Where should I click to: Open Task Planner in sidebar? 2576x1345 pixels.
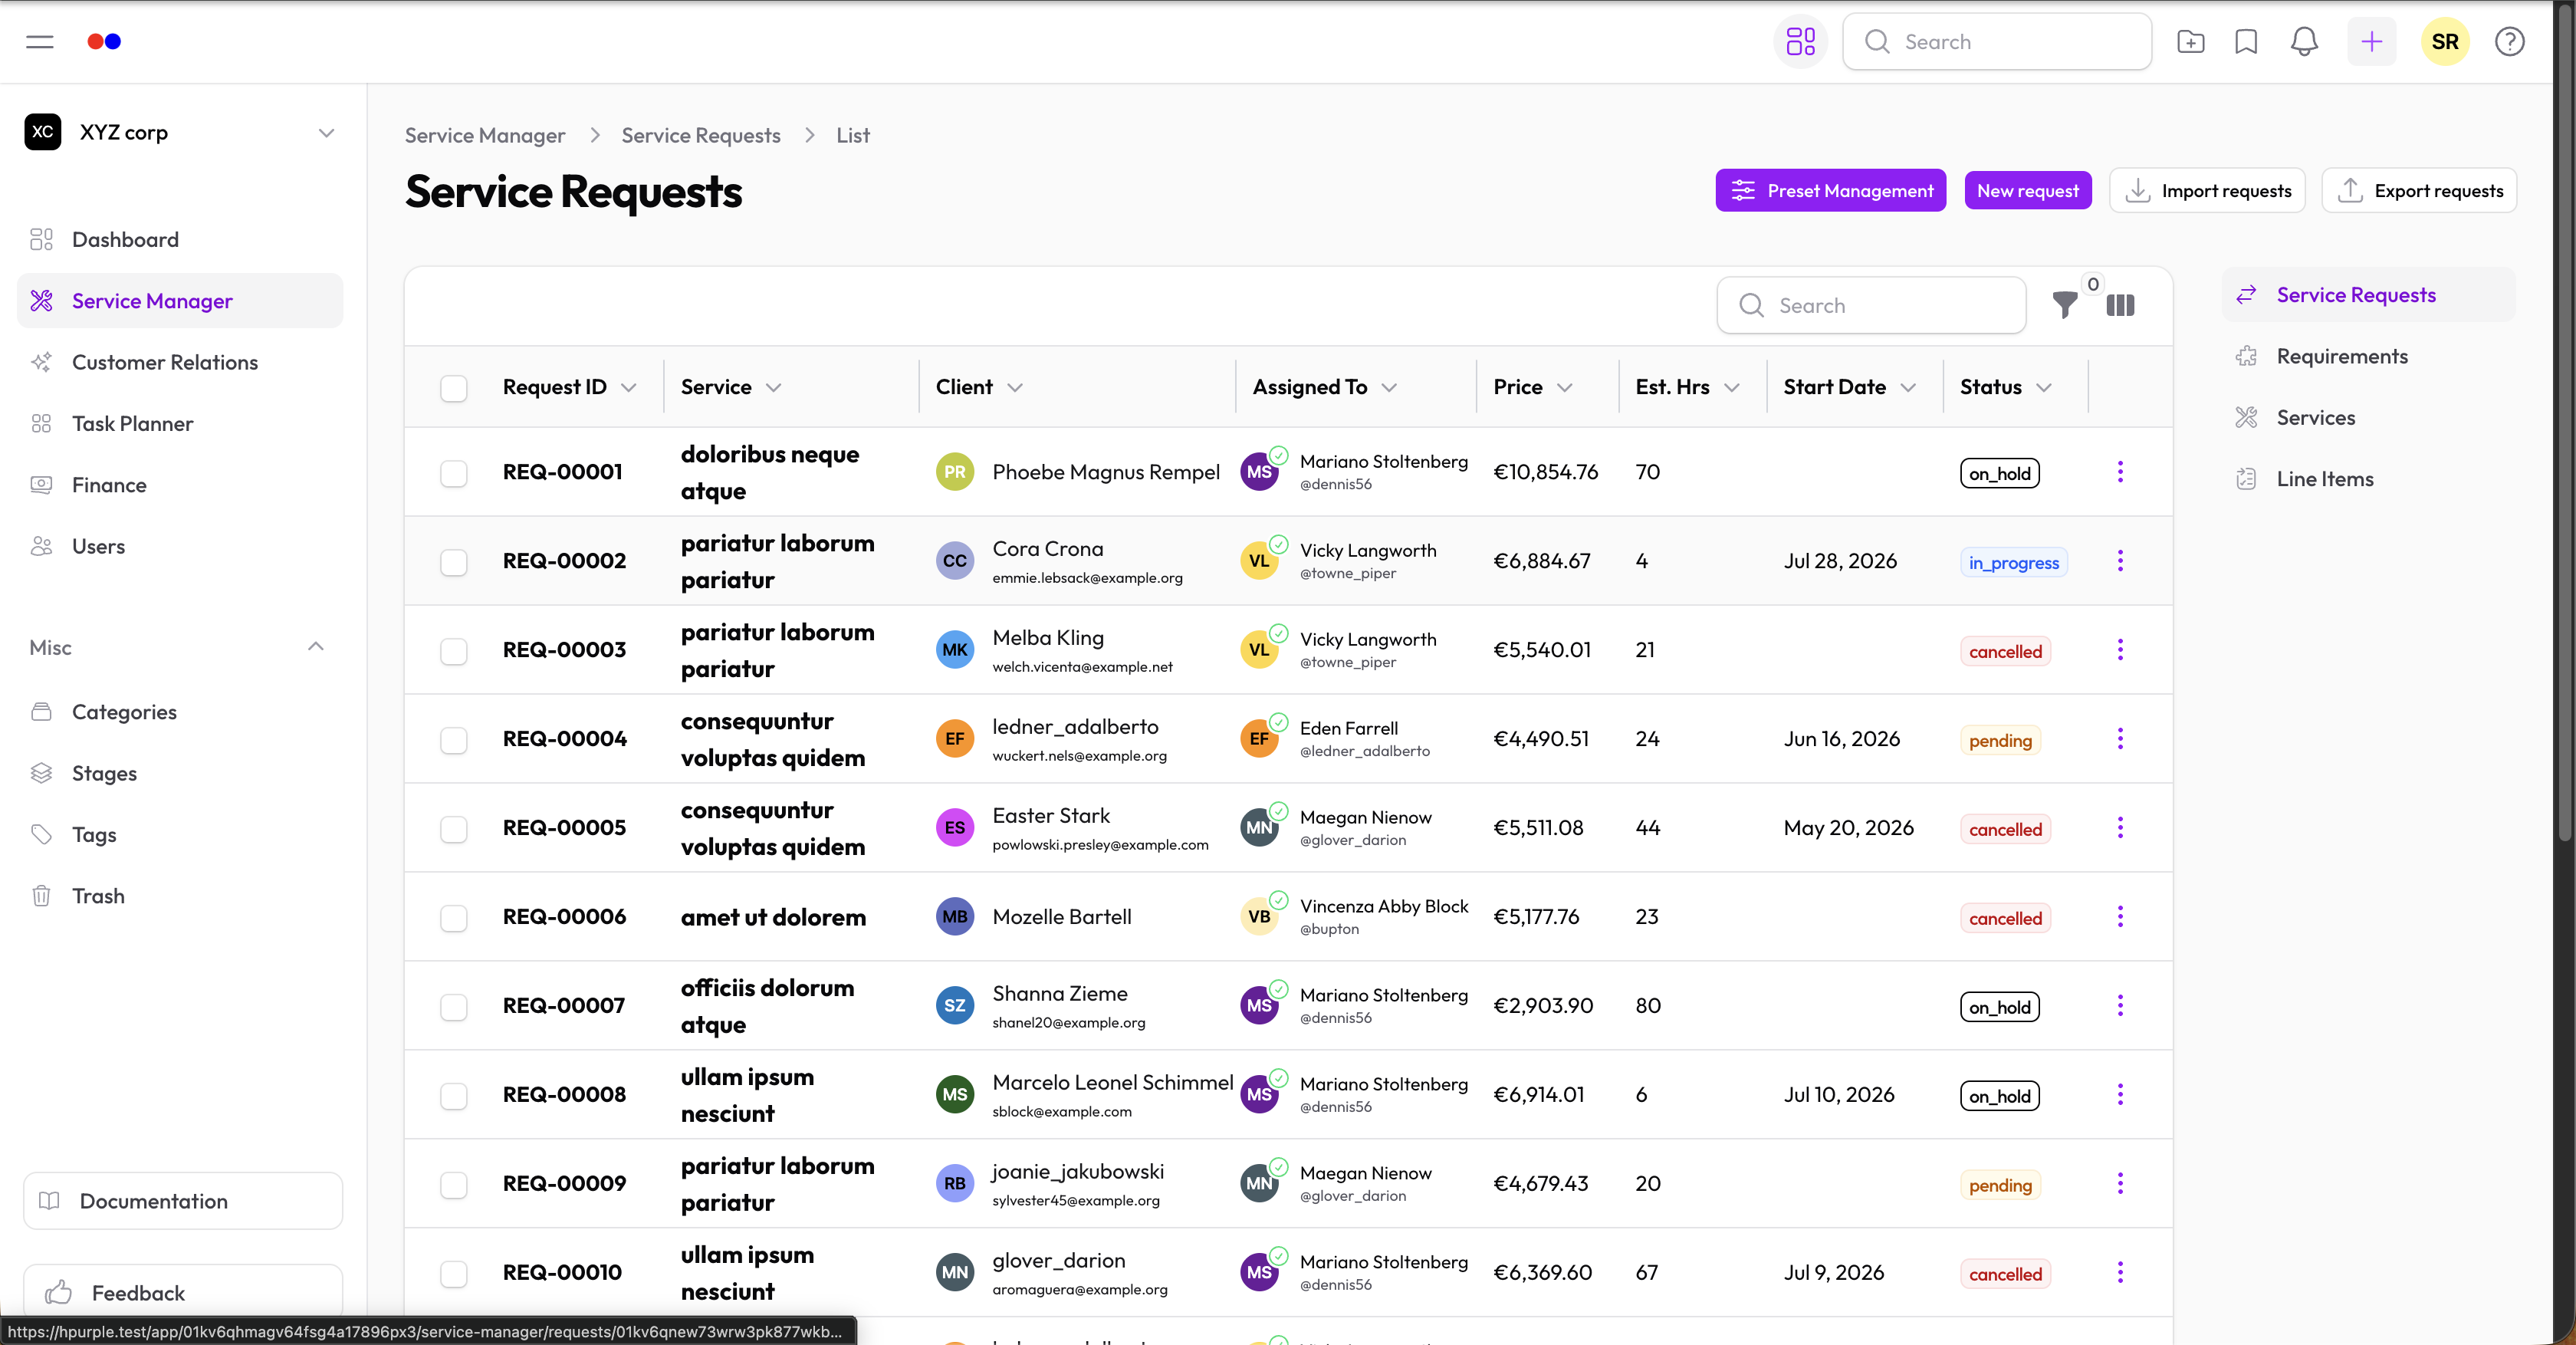[x=180, y=424]
